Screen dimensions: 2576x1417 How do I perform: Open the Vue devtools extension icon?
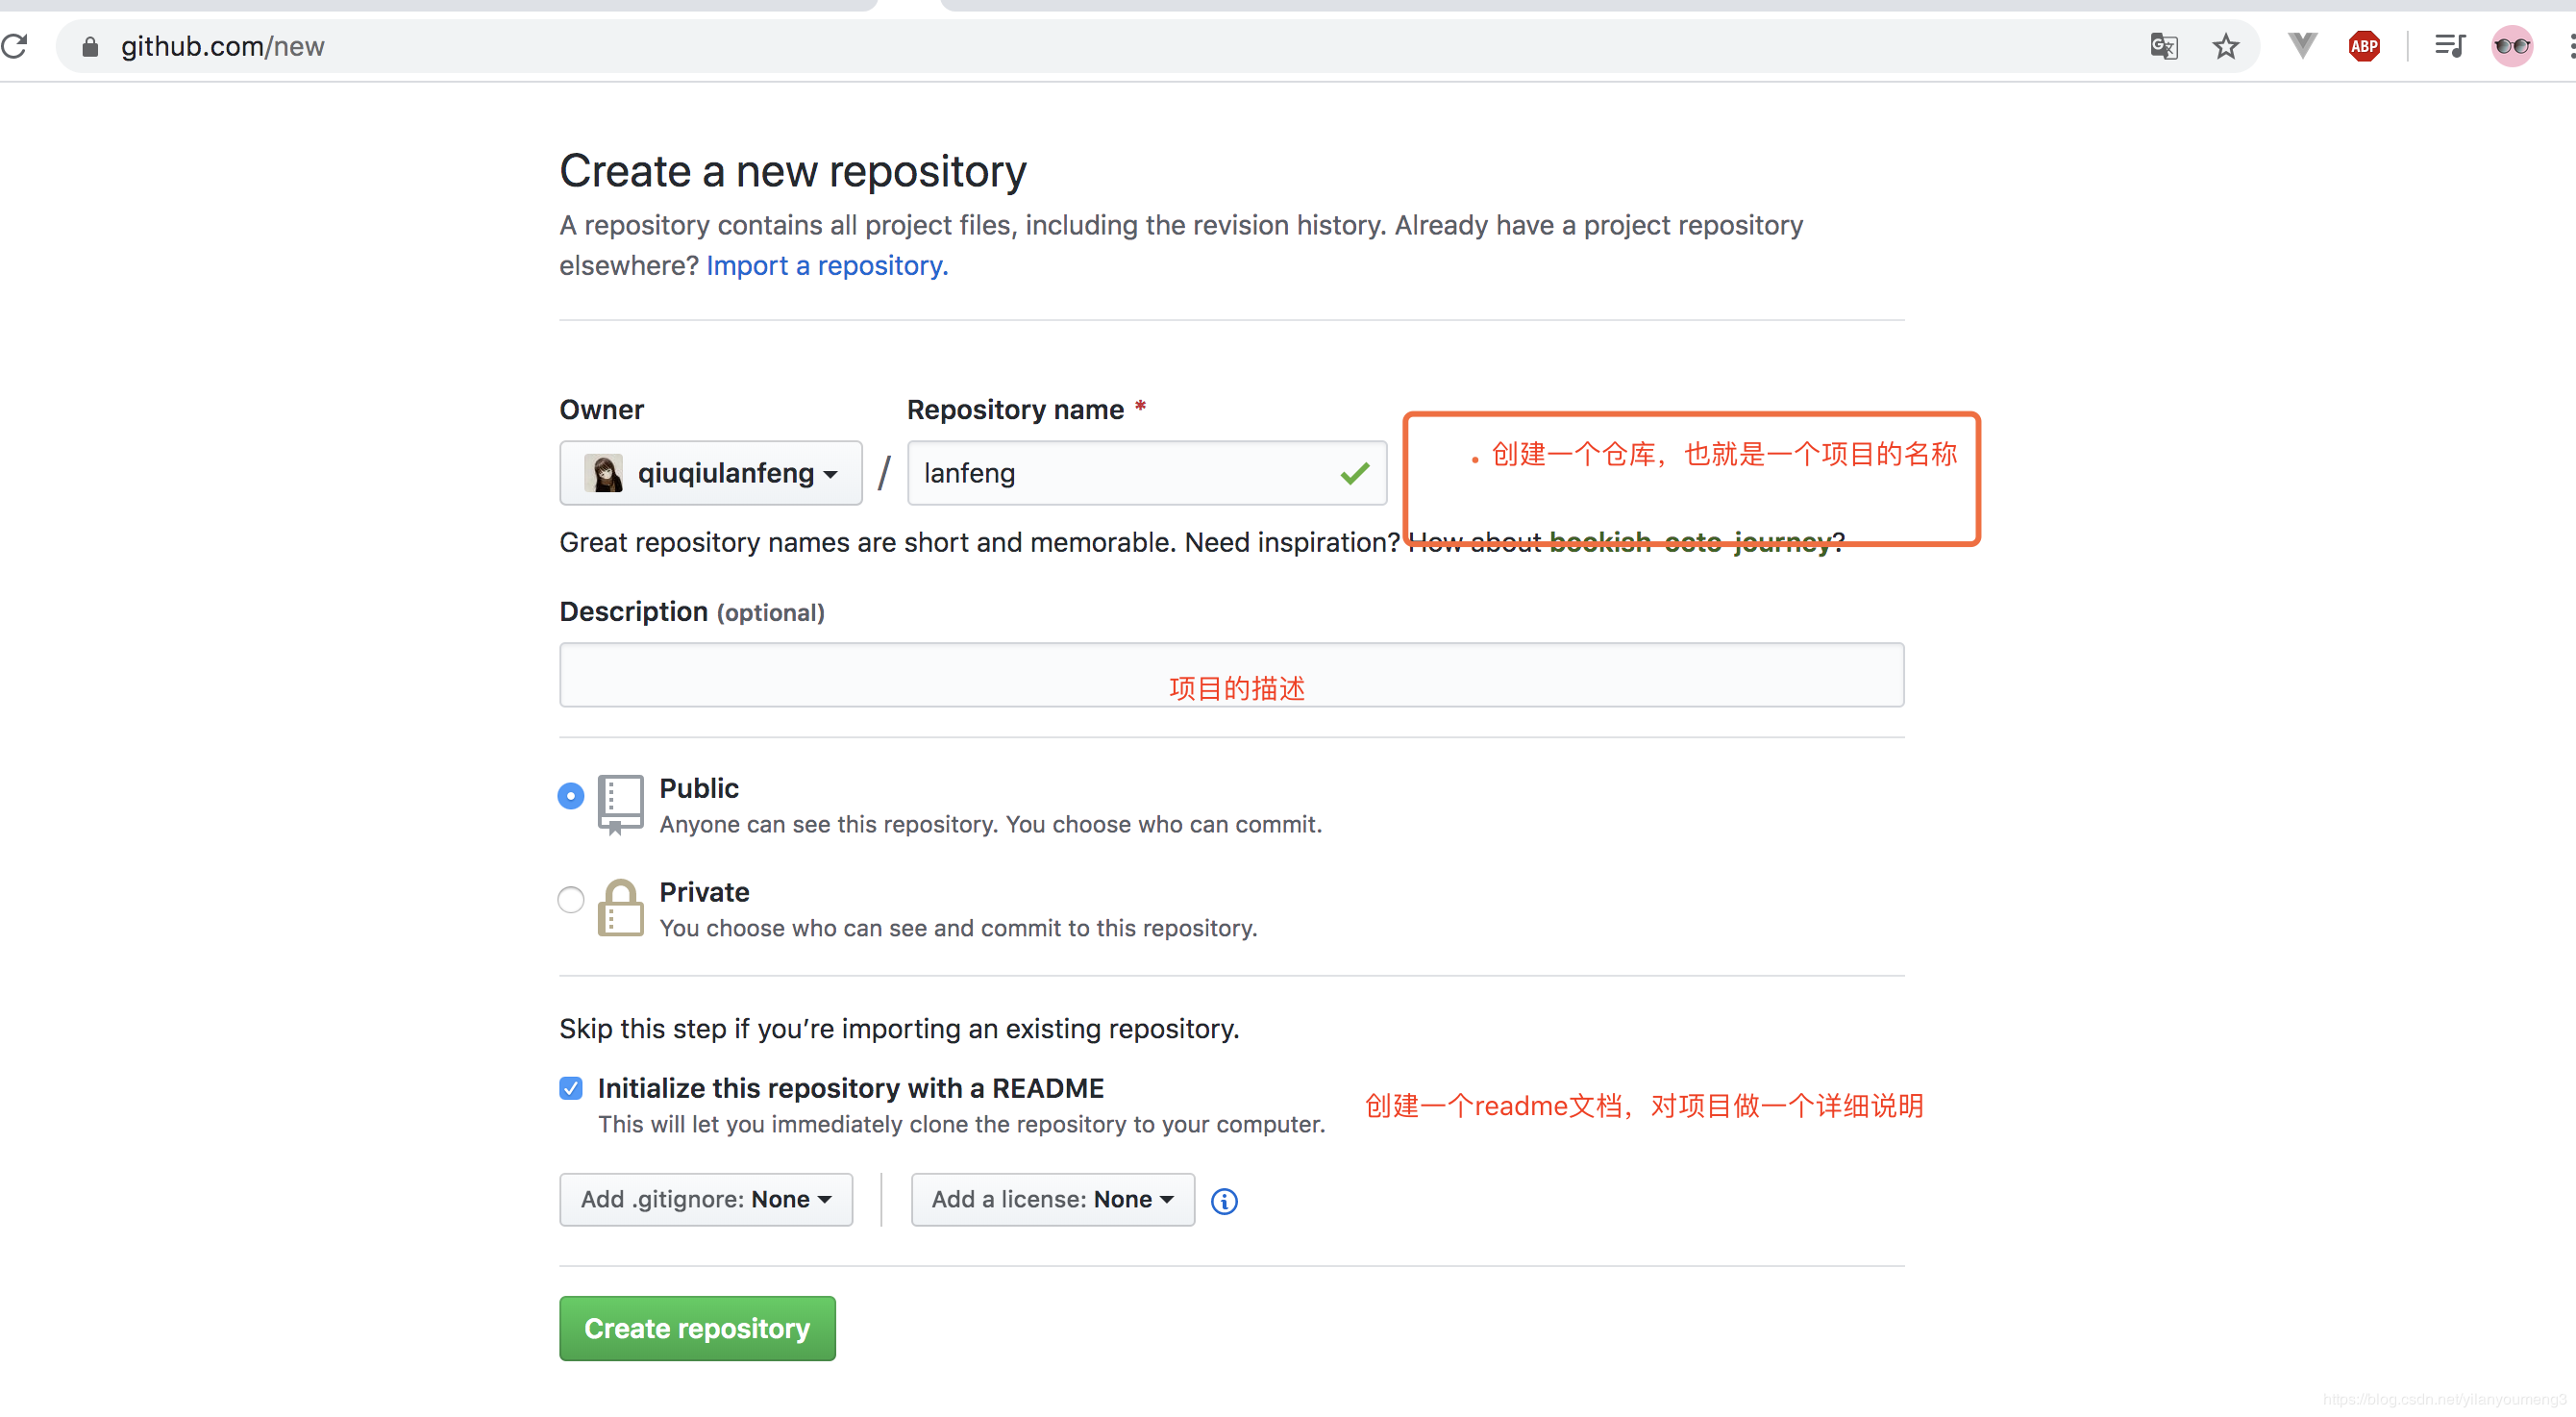click(2302, 46)
